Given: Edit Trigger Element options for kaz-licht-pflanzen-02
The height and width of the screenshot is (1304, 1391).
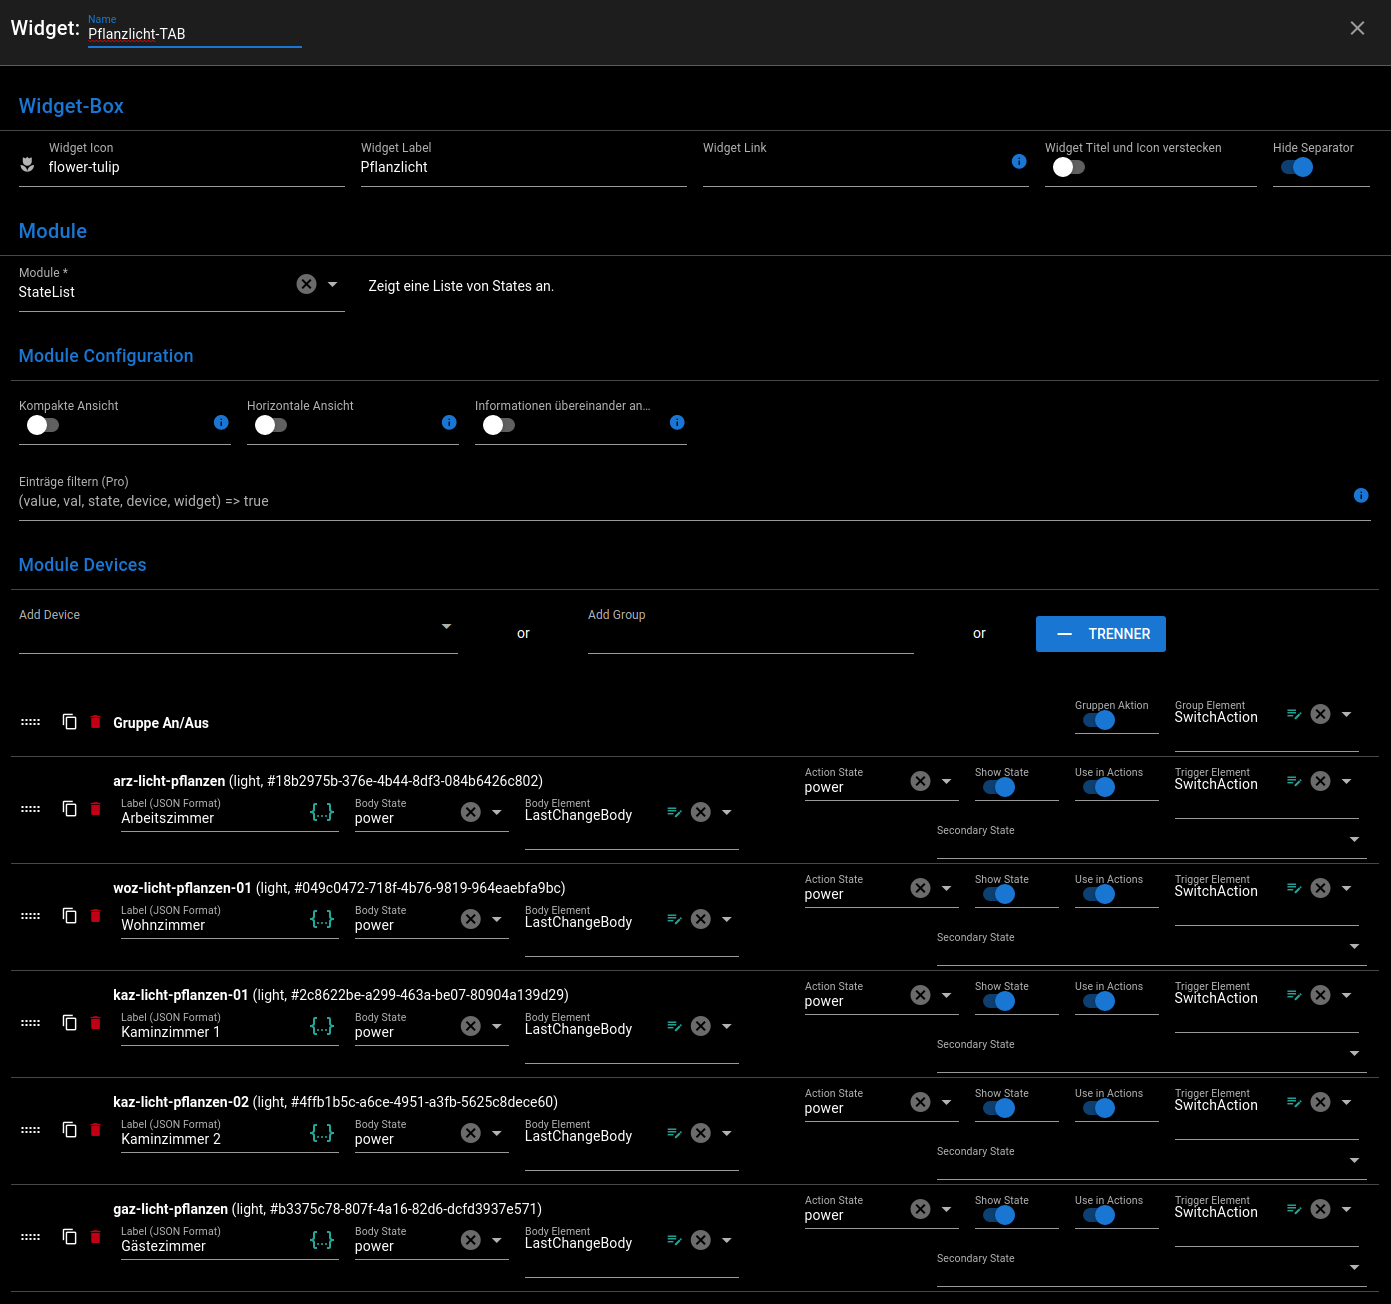Looking at the screenshot, I should 1294,1102.
